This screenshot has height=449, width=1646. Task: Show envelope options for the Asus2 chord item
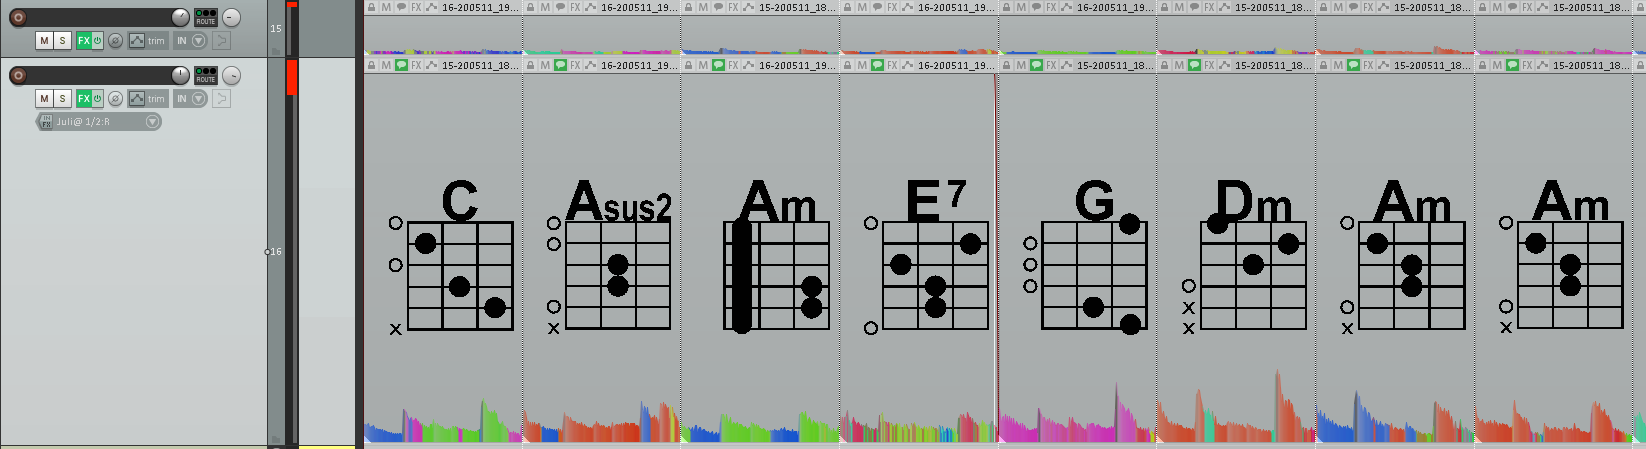[x=590, y=65]
